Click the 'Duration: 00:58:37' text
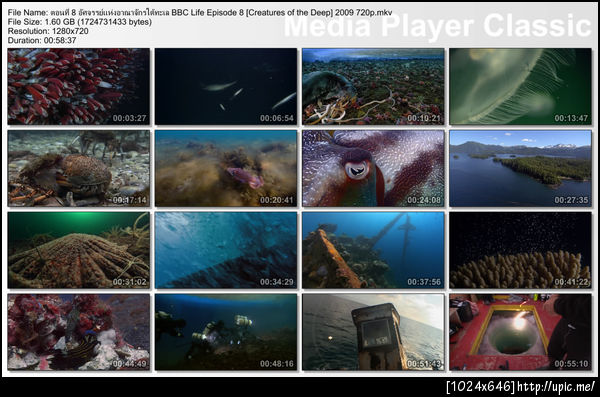The width and height of the screenshot is (600, 397). pyautogui.click(x=42, y=40)
